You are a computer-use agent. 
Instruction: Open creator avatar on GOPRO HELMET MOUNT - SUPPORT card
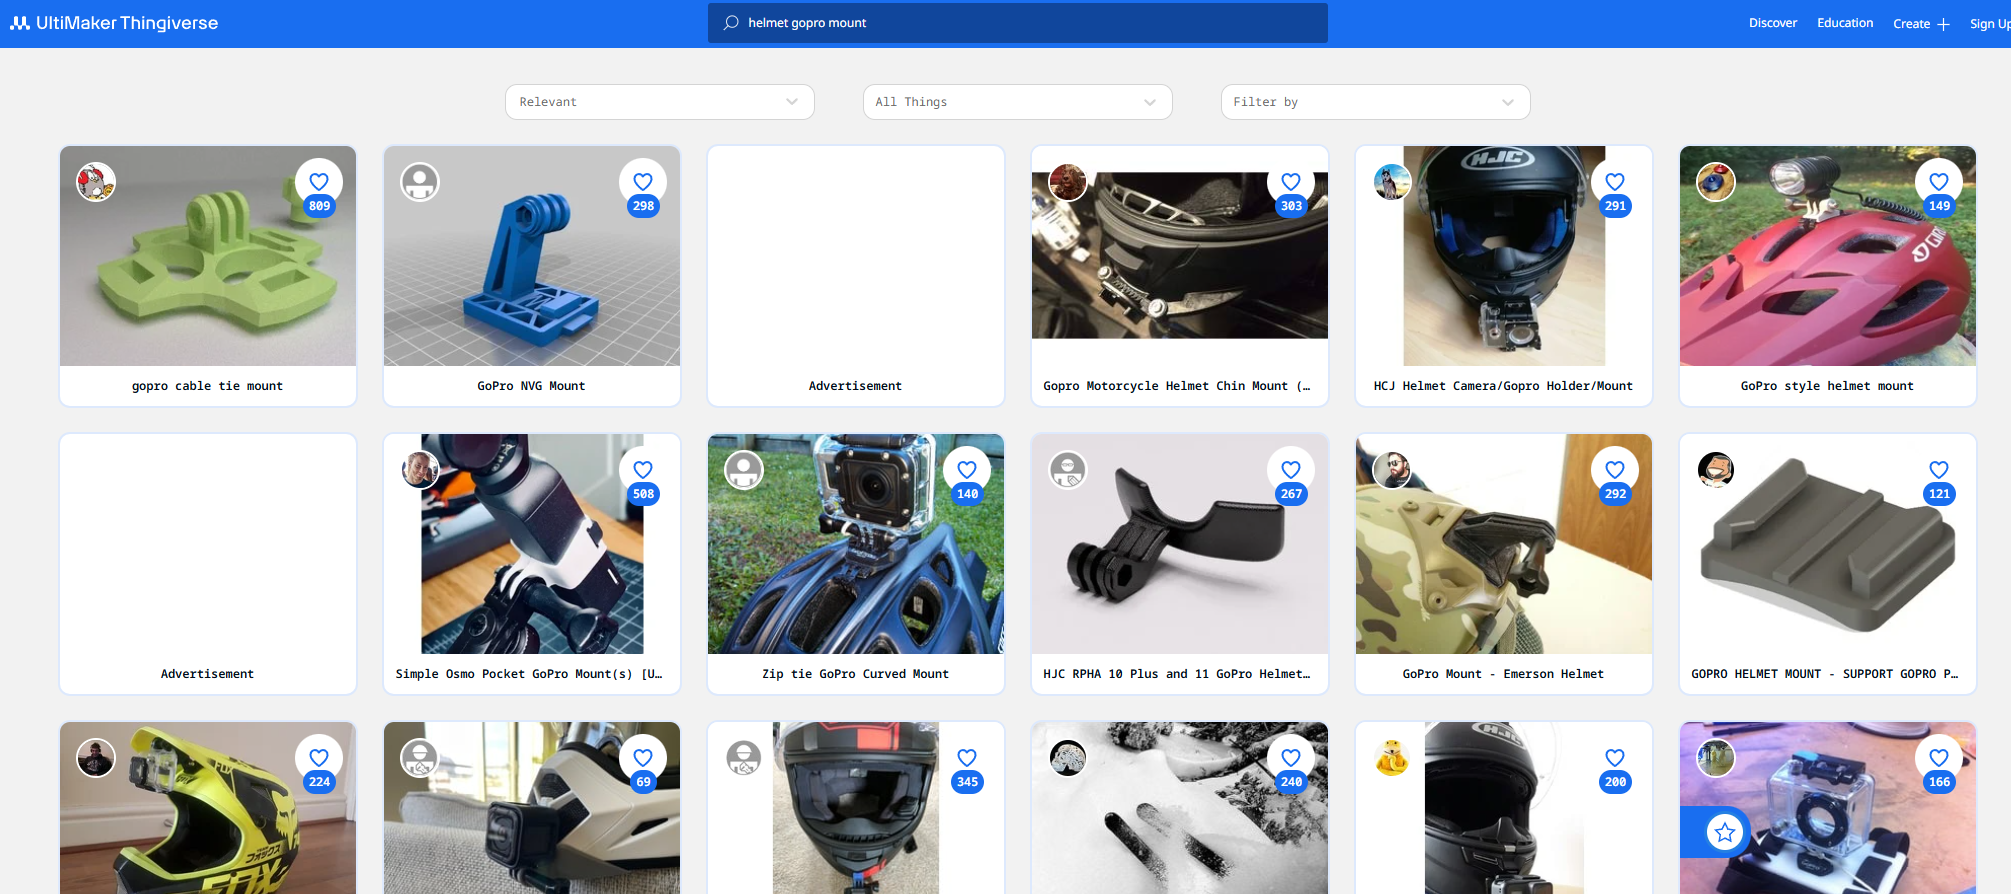coord(1716,470)
